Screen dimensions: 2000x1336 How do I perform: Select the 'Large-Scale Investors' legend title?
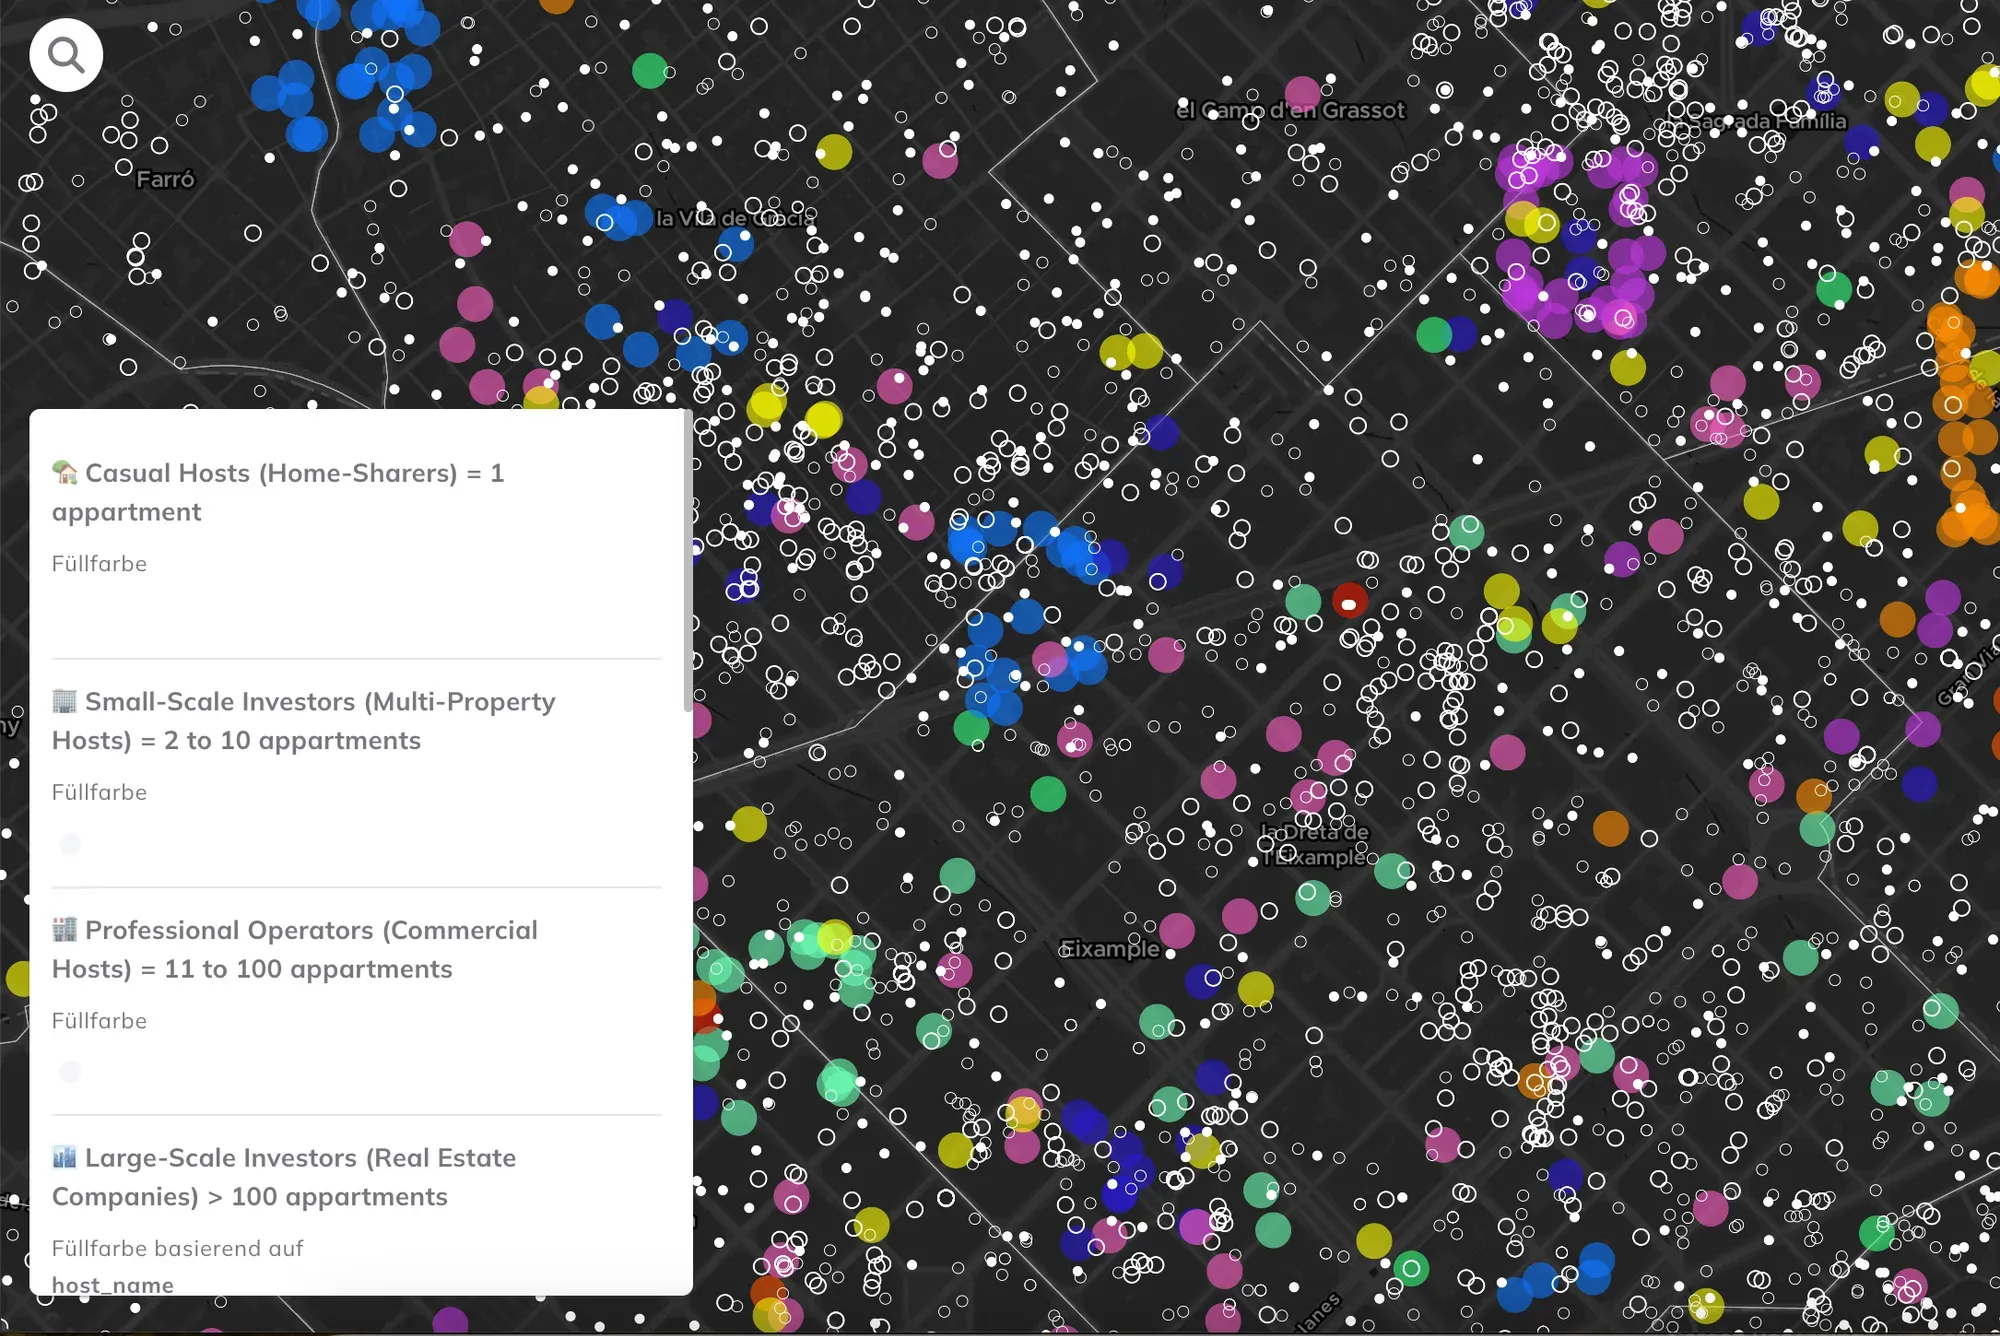tap(284, 1177)
